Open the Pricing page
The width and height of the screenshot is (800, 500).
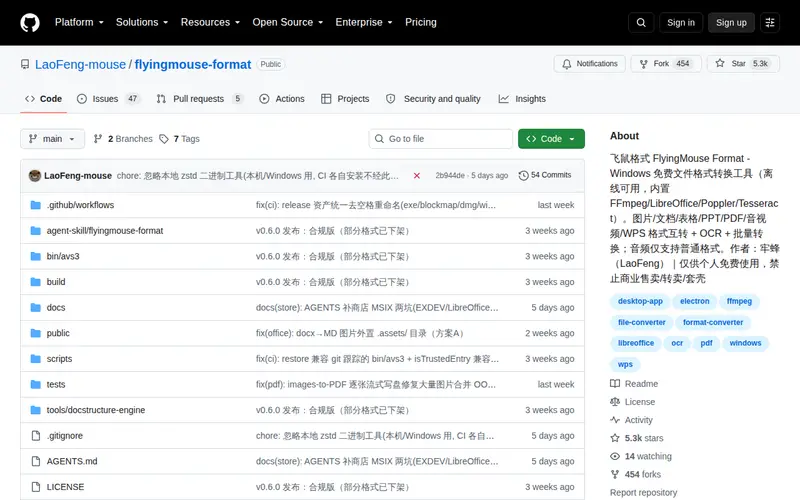421,22
